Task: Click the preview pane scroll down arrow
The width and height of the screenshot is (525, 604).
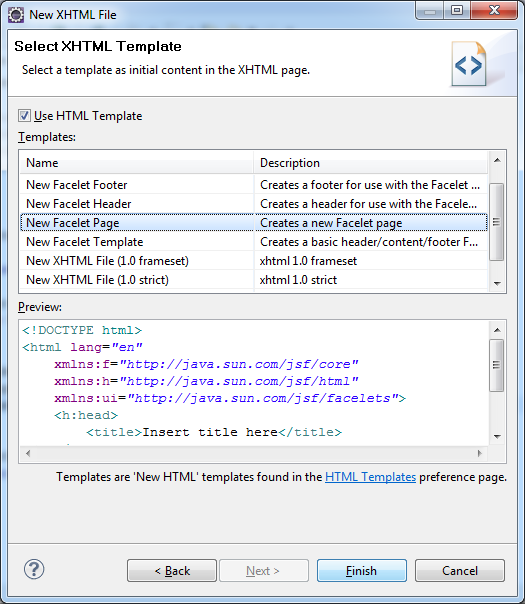Action: click(x=497, y=436)
